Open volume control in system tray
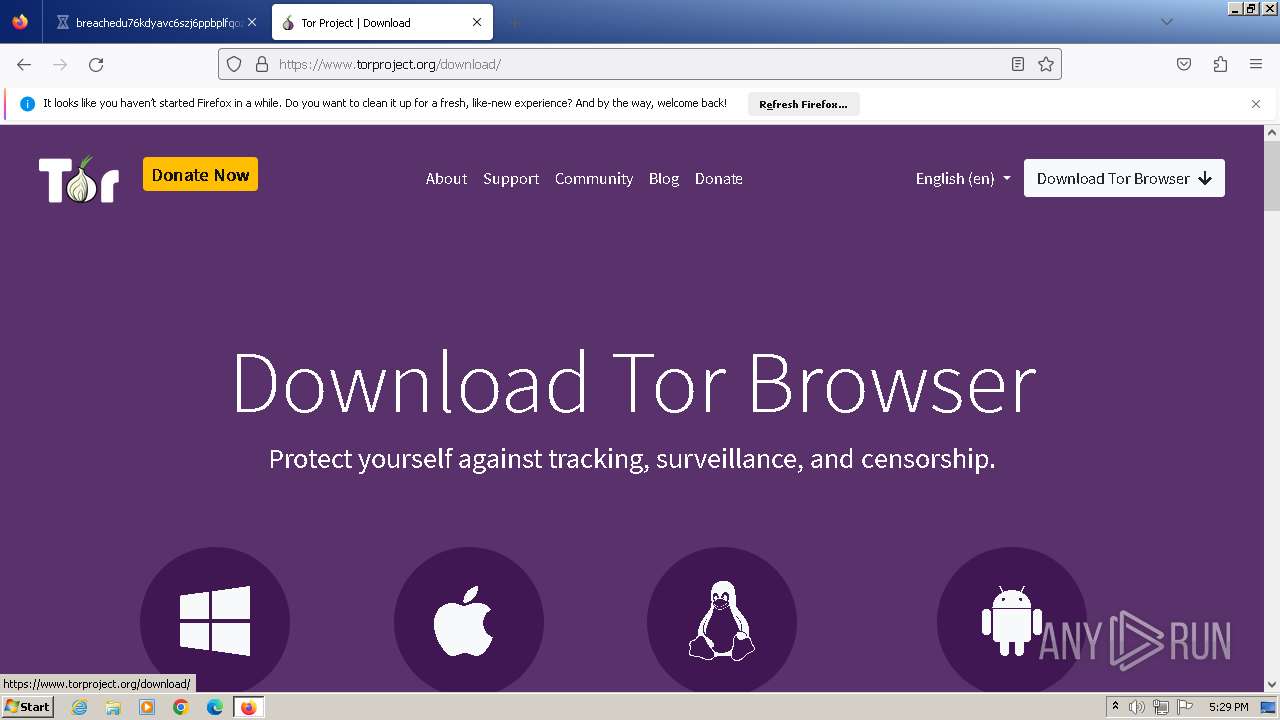Screen dimensions: 1280x720 1137,707
